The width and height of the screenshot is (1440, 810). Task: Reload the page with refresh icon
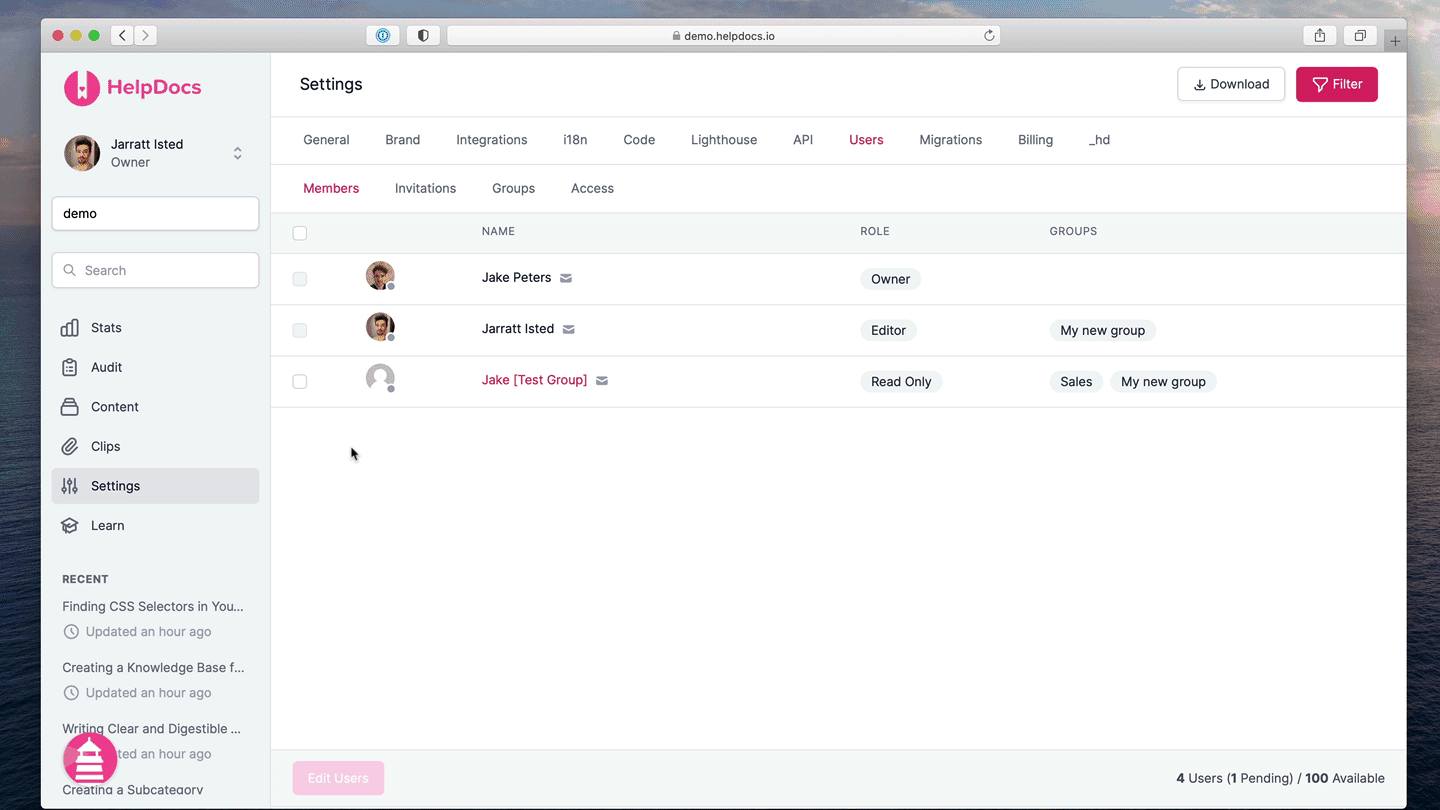pos(989,35)
